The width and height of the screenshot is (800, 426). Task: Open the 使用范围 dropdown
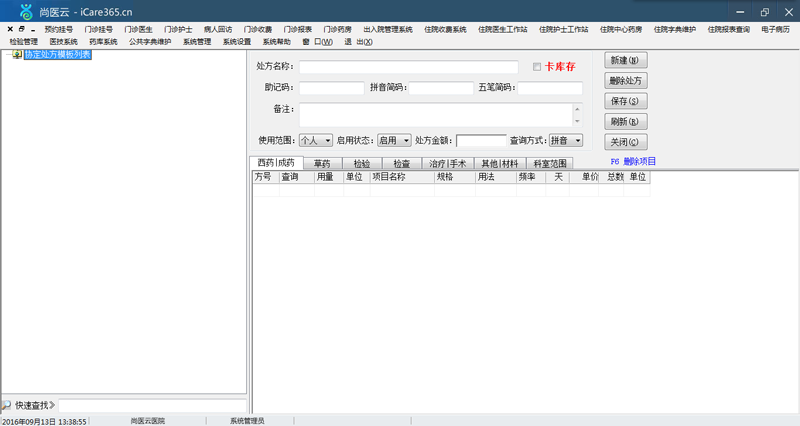[316, 140]
